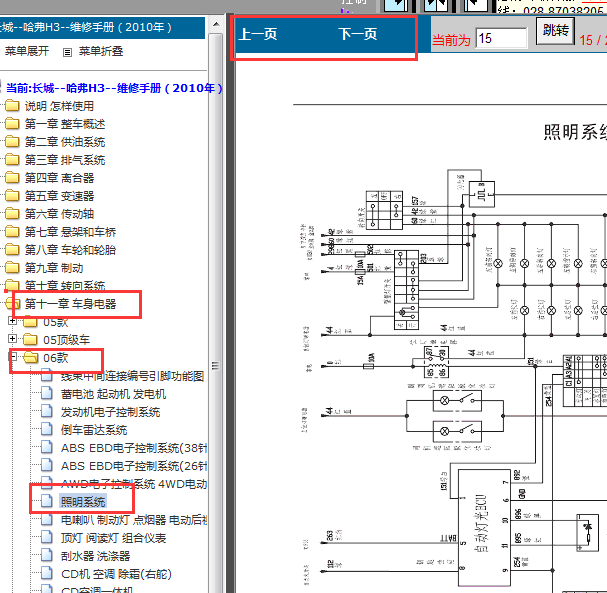Click the open folder icon beside 06款
Screen dimensions: 607x593
[31, 358]
